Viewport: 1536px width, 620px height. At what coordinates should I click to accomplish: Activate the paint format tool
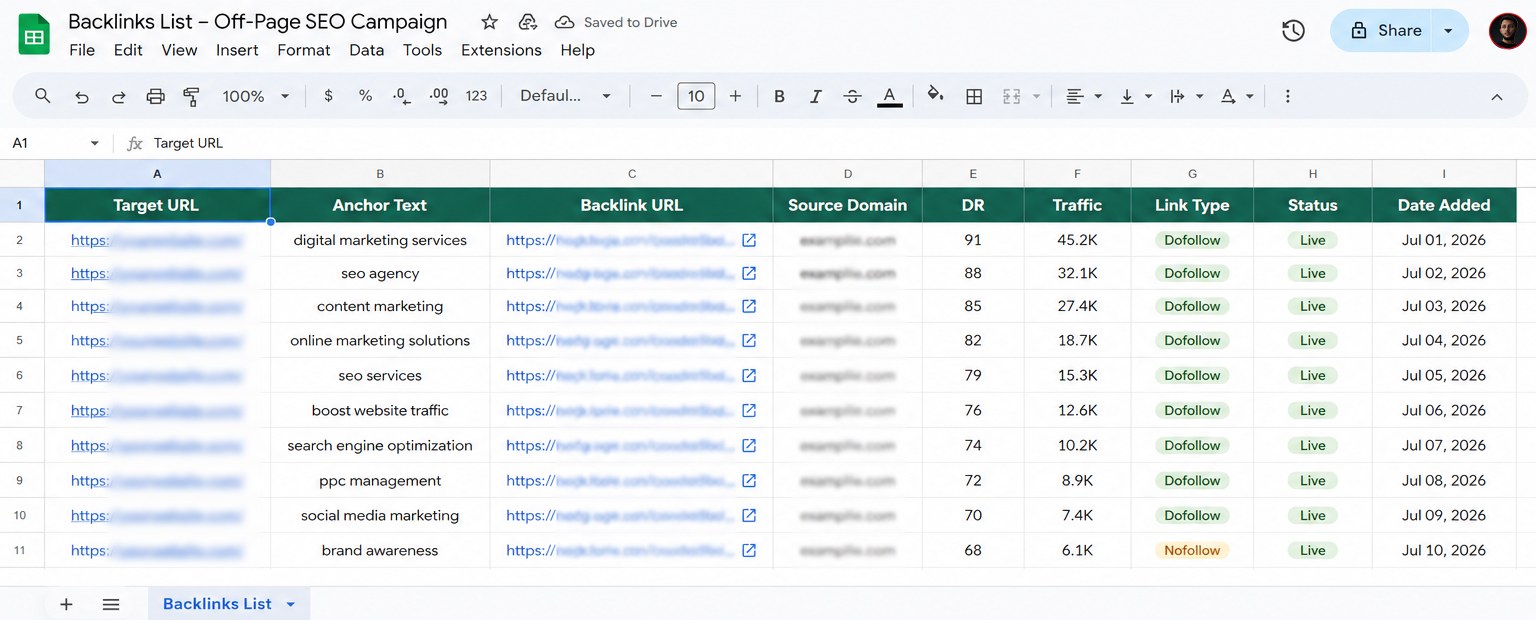click(191, 97)
